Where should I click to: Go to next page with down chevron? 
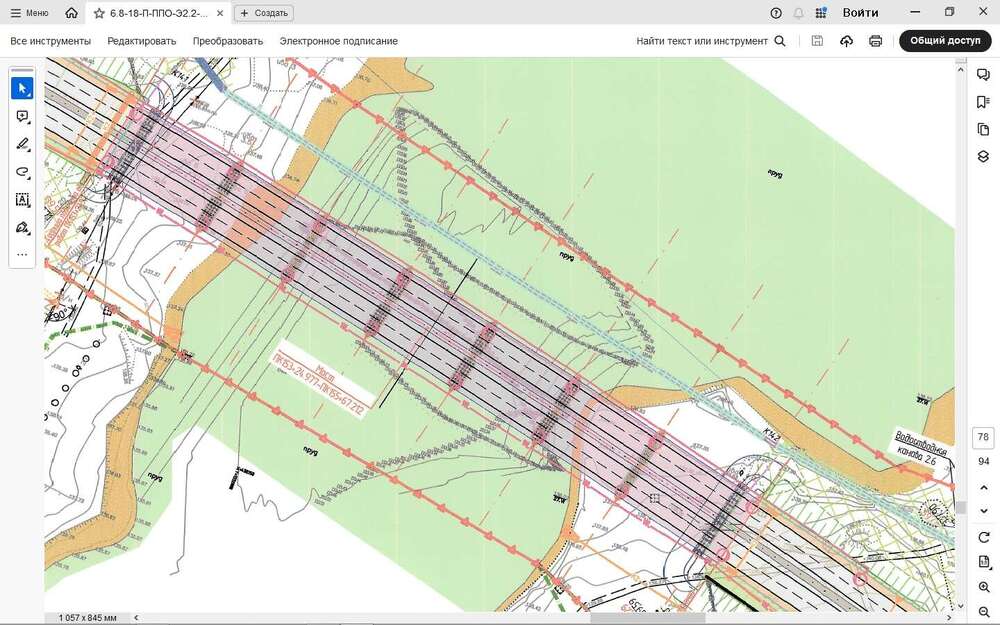tap(983, 511)
